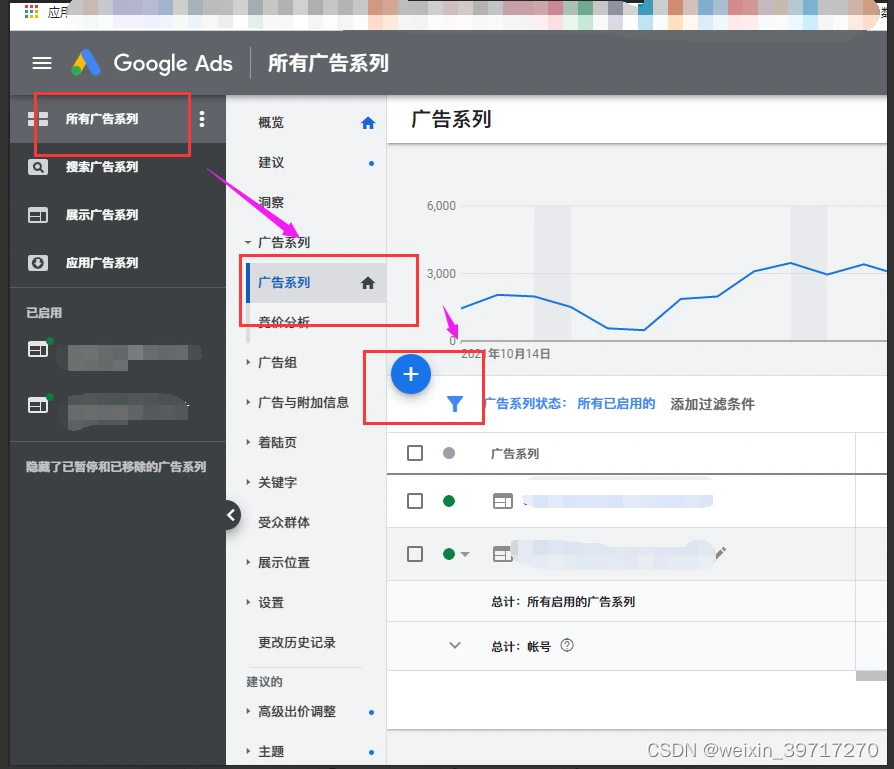The height and width of the screenshot is (769, 894).
Task: Open the 概览 page
Action: point(271,123)
